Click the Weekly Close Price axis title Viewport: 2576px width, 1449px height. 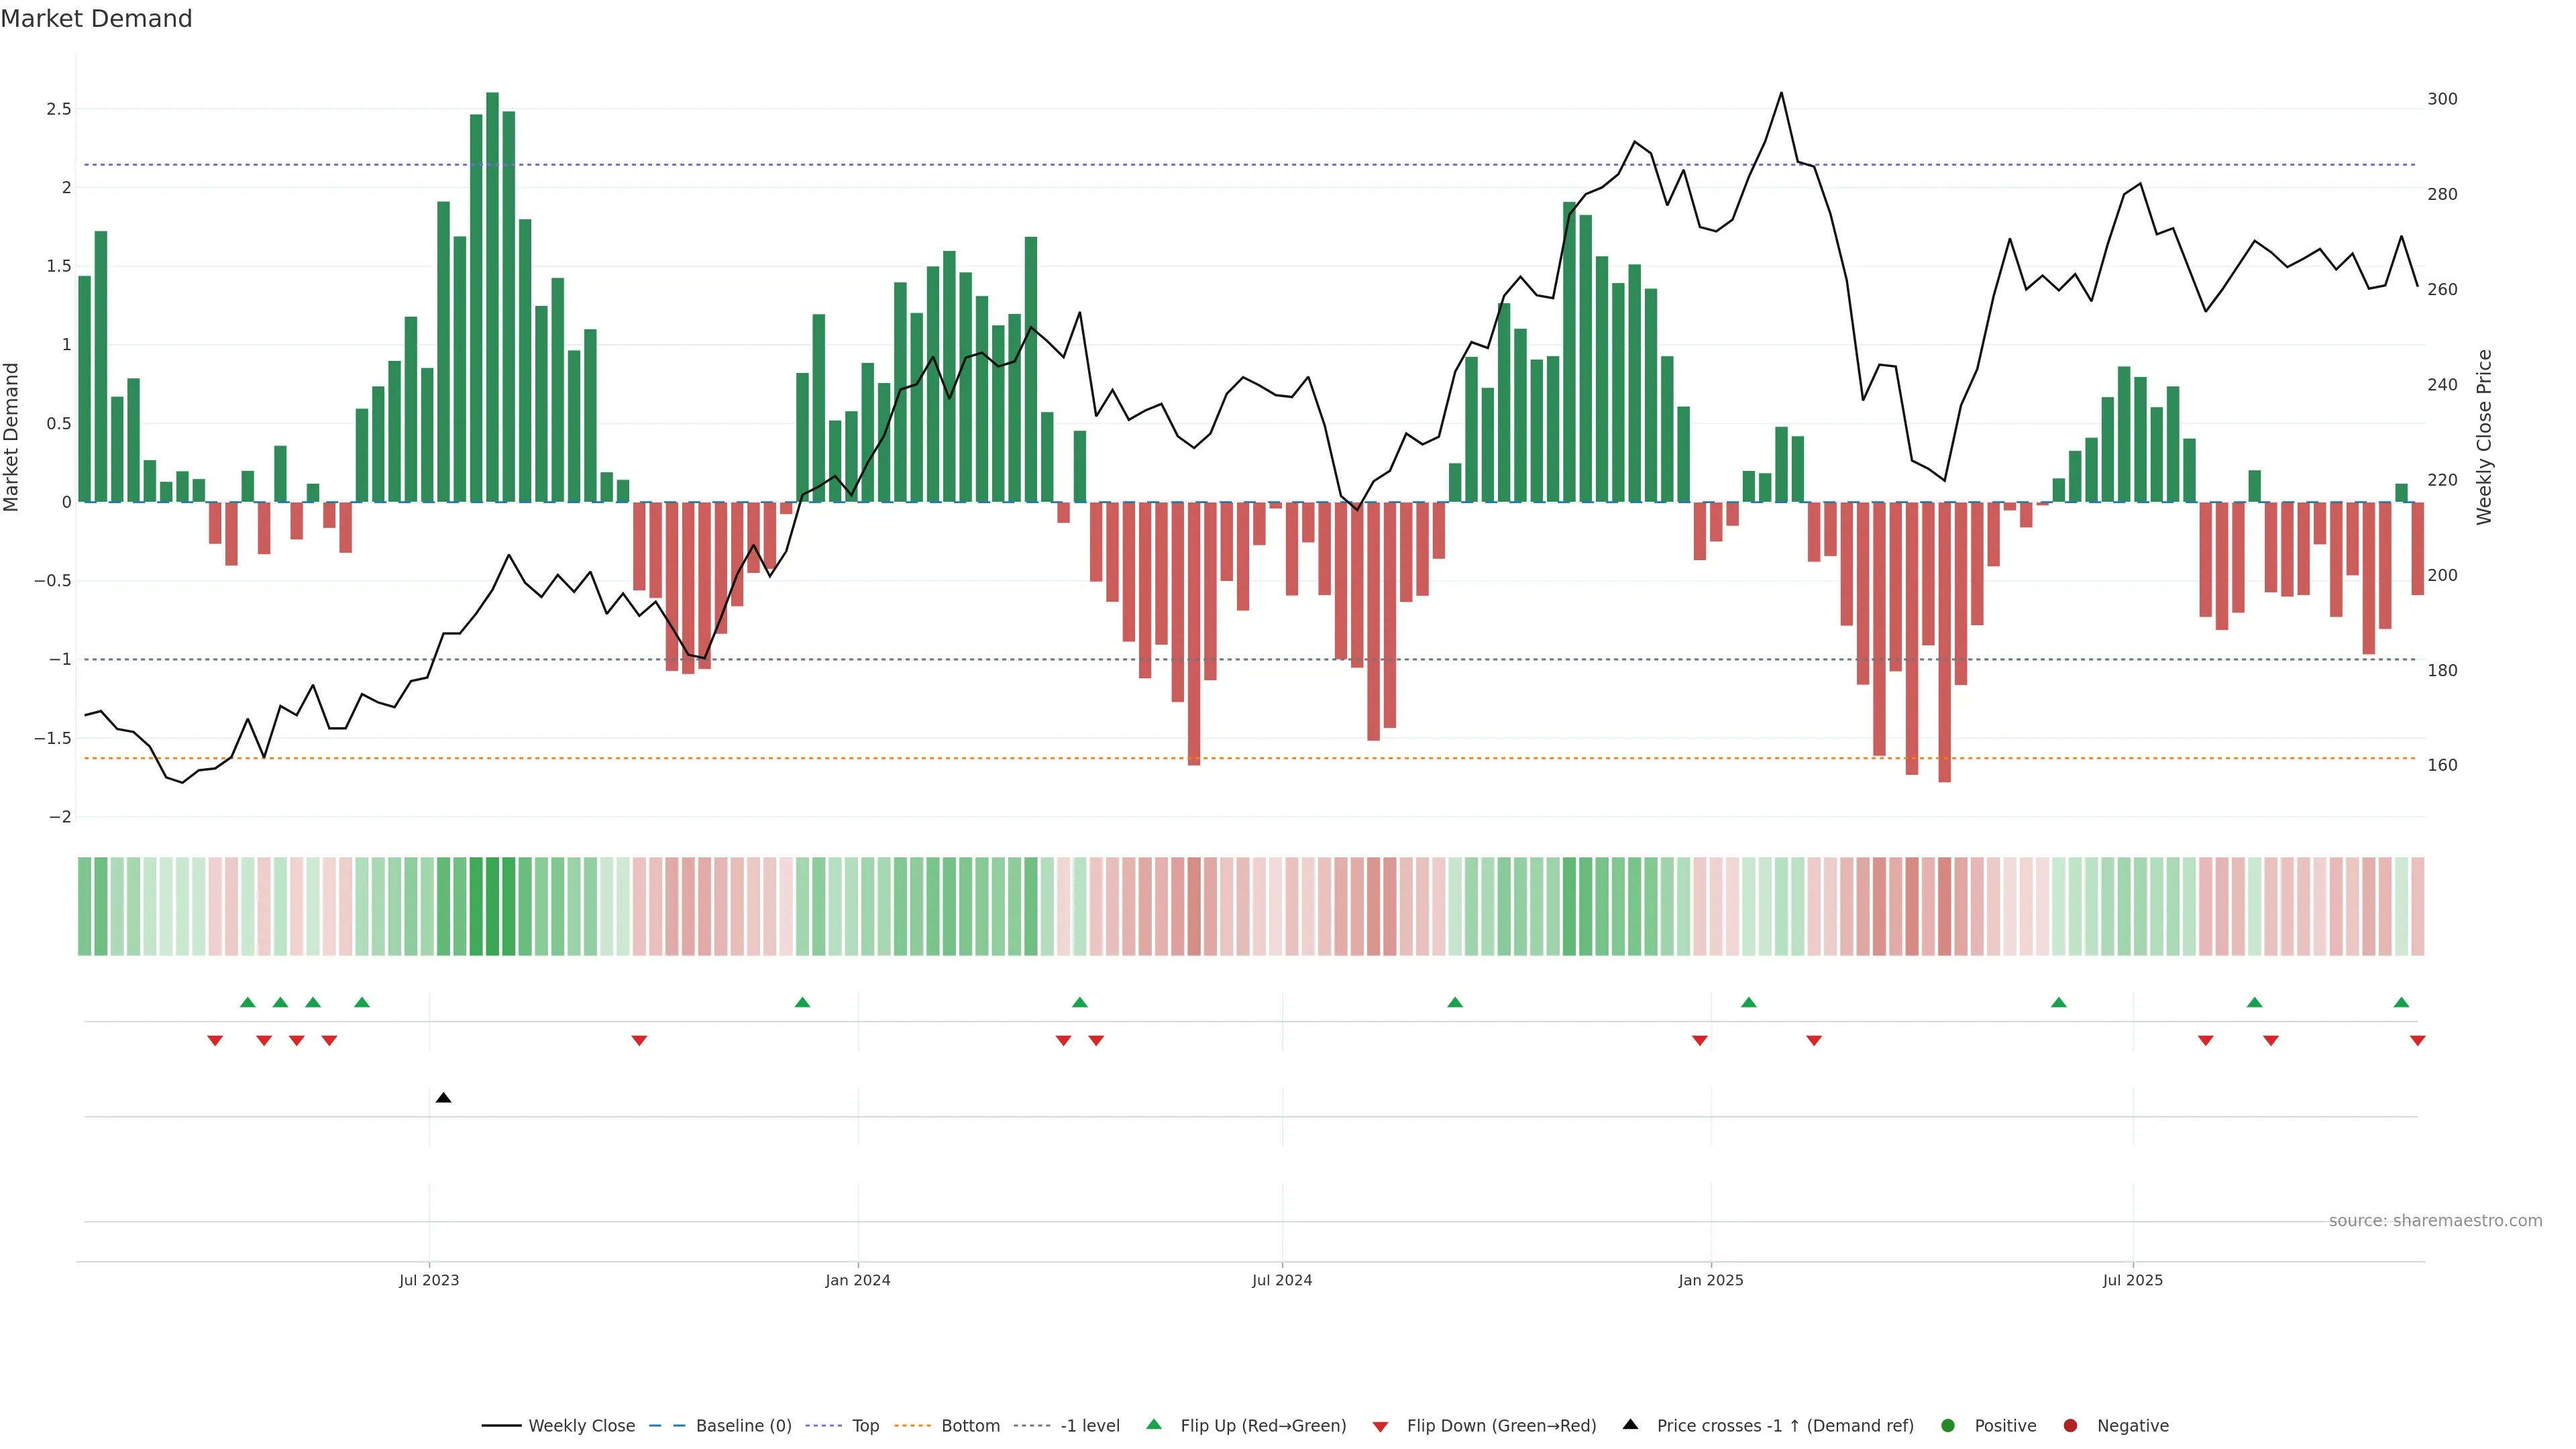2484,437
